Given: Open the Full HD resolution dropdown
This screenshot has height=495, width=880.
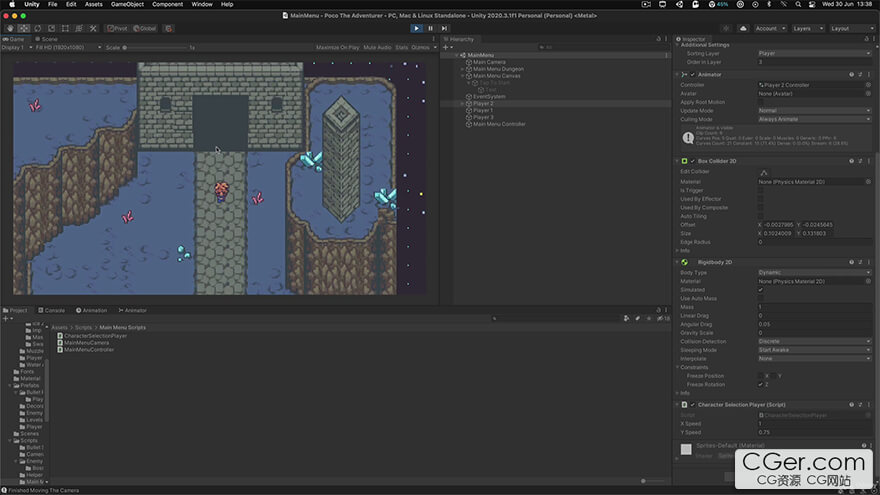Looking at the screenshot, I should click(x=68, y=48).
